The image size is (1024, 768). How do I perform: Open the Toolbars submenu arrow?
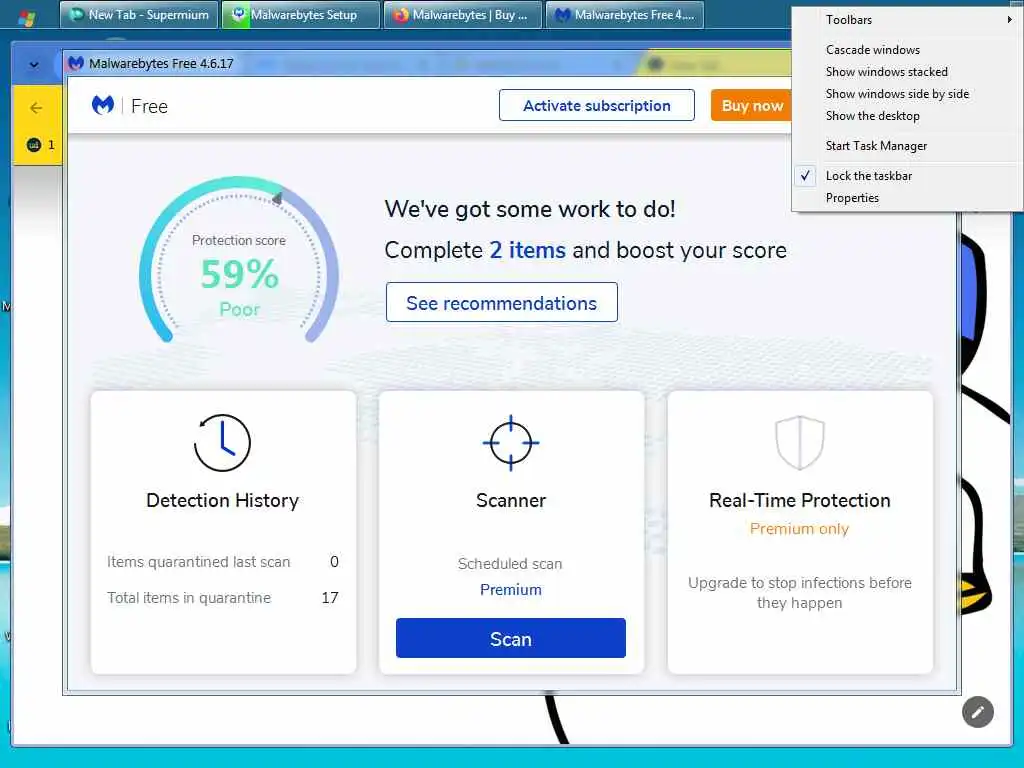1010,20
